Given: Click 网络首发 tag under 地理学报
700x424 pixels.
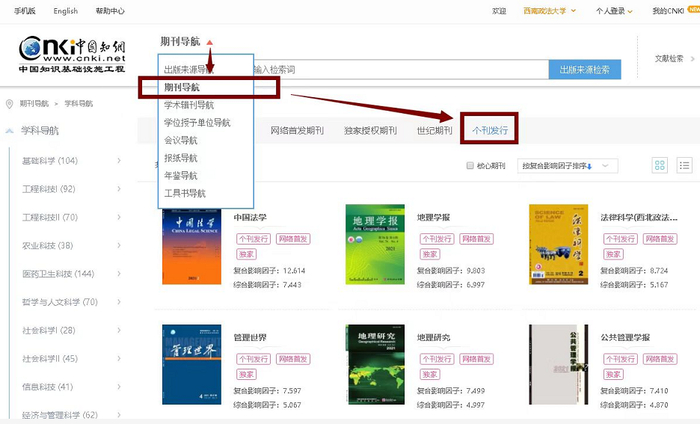Looking at the screenshot, I should [476, 239].
